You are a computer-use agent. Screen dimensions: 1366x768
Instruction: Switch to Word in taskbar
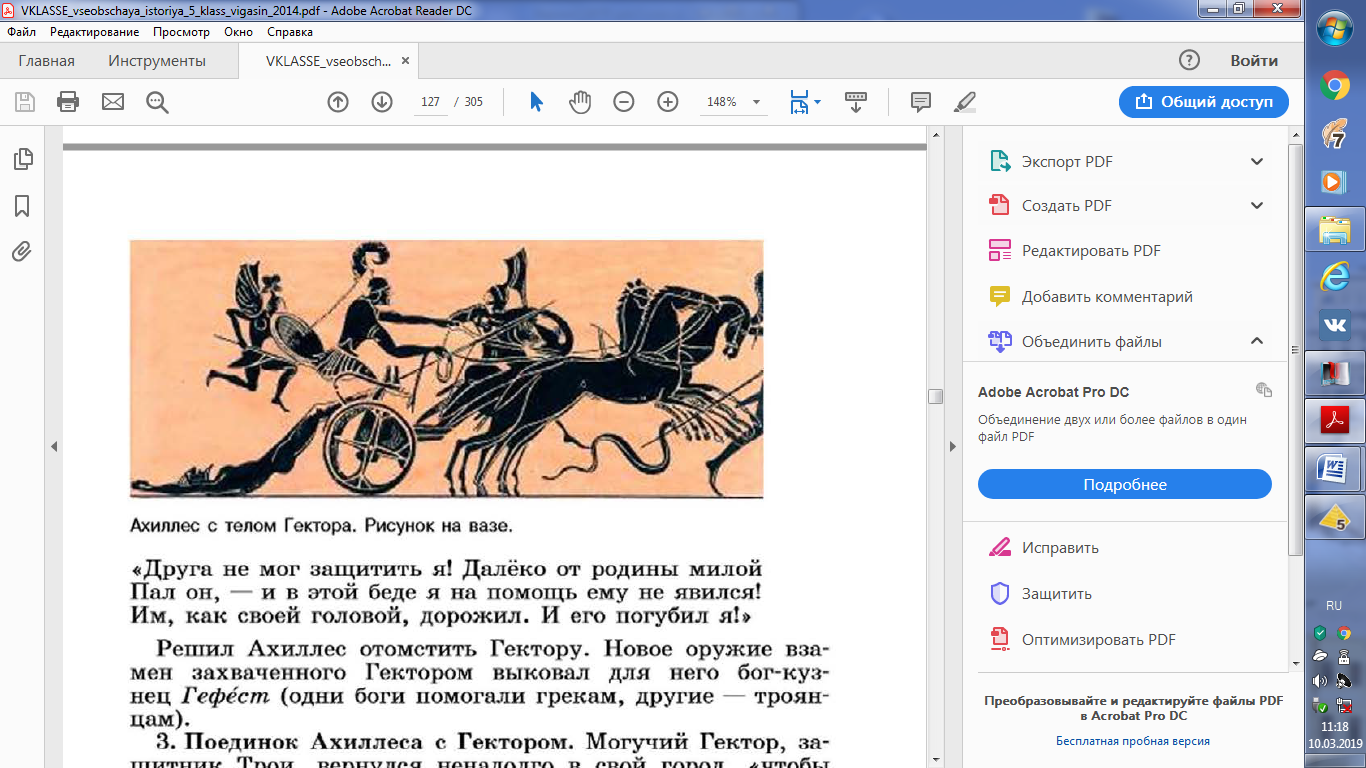pos(1334,469)
